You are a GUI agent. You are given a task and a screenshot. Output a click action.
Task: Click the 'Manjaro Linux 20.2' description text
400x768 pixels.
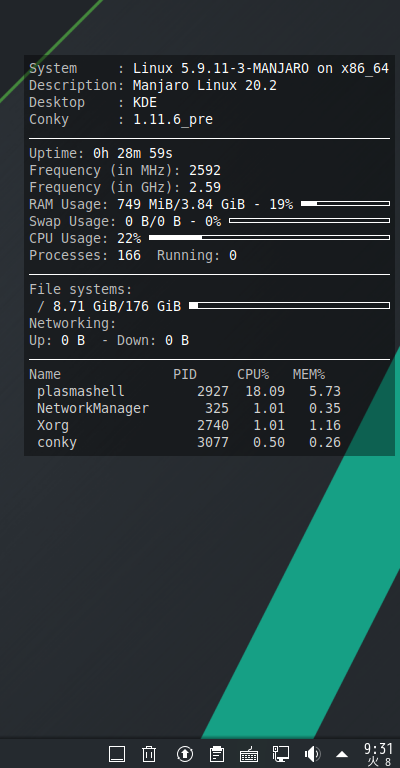pyautogui.click(x=205, y=86)
